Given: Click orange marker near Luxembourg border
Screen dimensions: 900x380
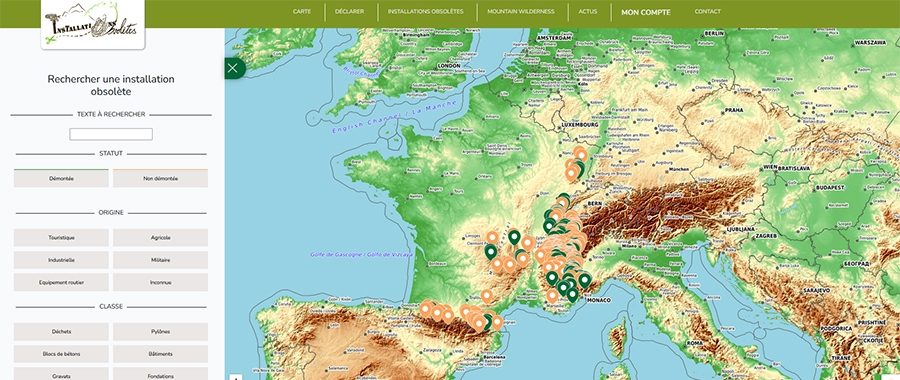Looking at the screenshot, I should 581,154.
